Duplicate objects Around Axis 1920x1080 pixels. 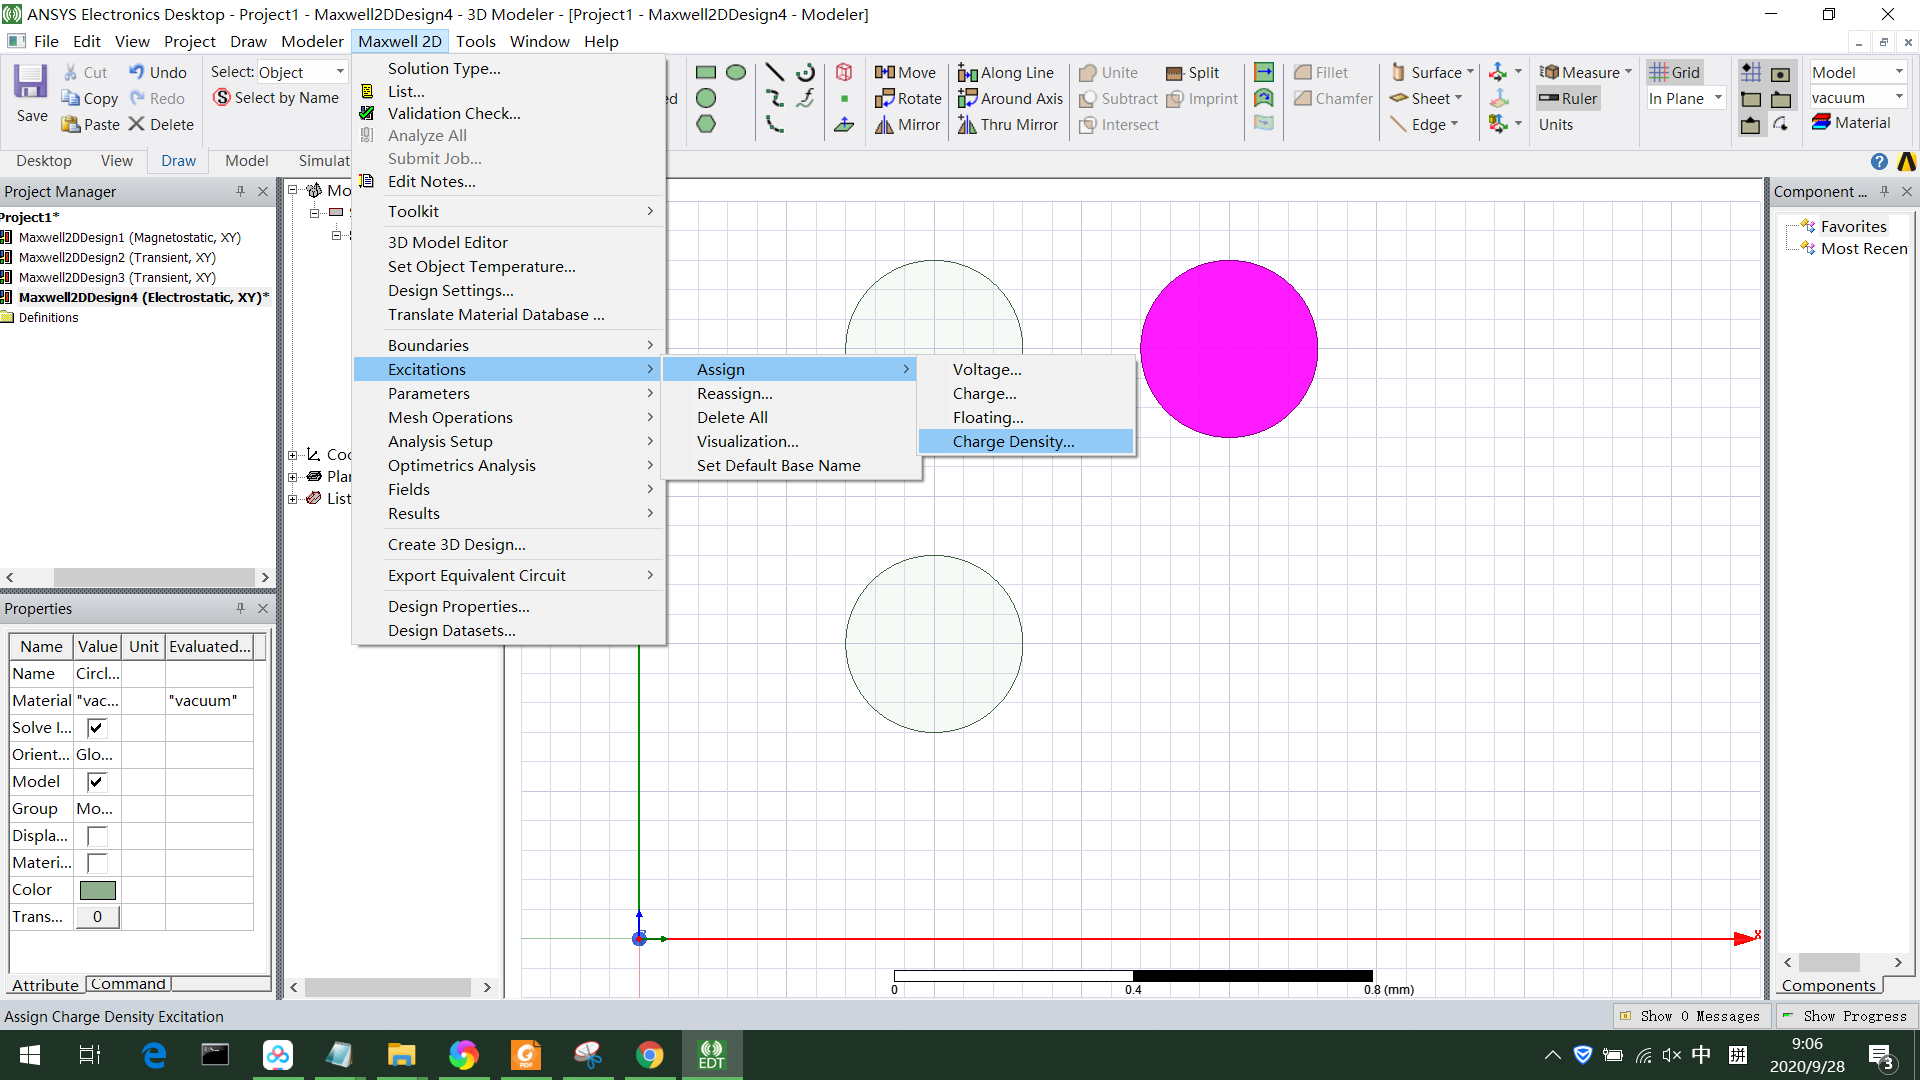(1010, 98)
